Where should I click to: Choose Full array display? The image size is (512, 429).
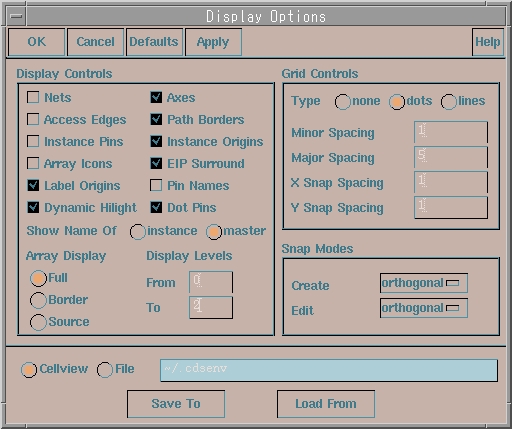coord(38,278)
